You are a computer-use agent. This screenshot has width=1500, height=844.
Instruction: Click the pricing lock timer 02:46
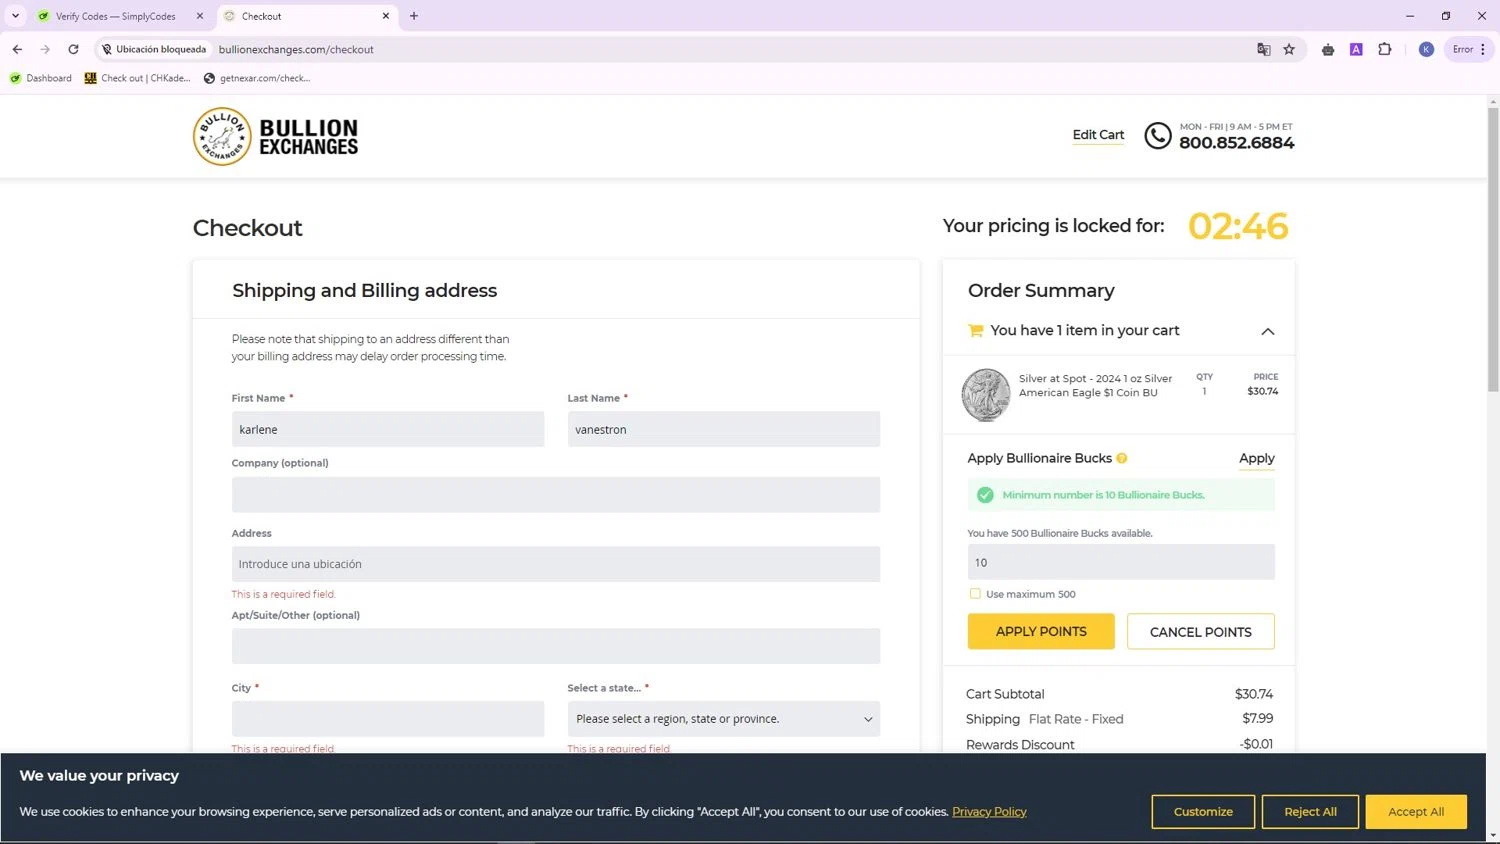(x=1238, y=226)
